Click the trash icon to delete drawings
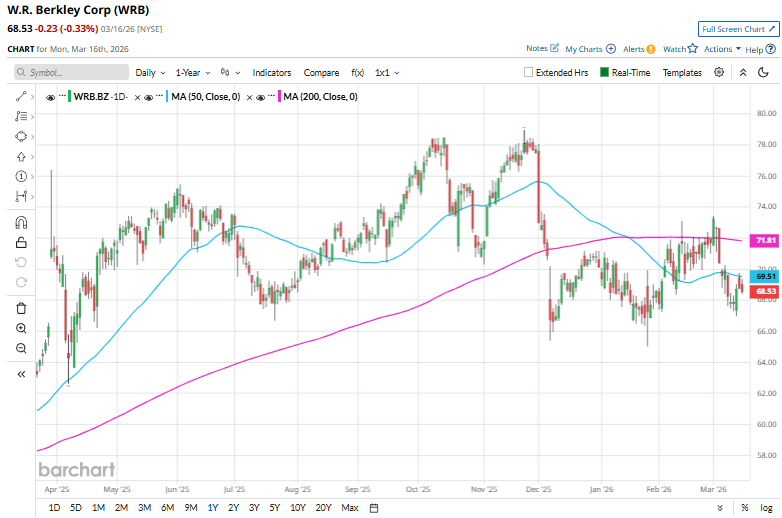Image resolution: width=782 pixels, height=518 pixels. (21, 308)
